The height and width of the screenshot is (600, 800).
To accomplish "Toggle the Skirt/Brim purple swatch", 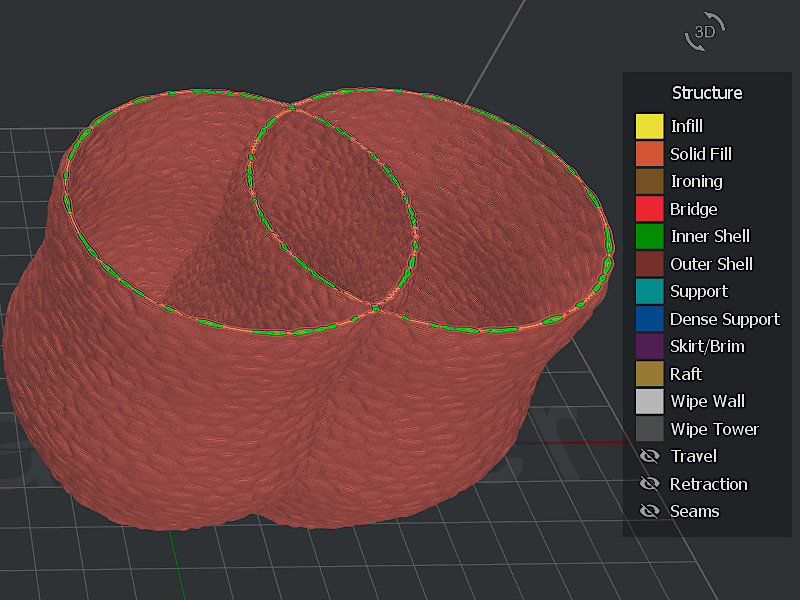I will (x=649, y=346).
